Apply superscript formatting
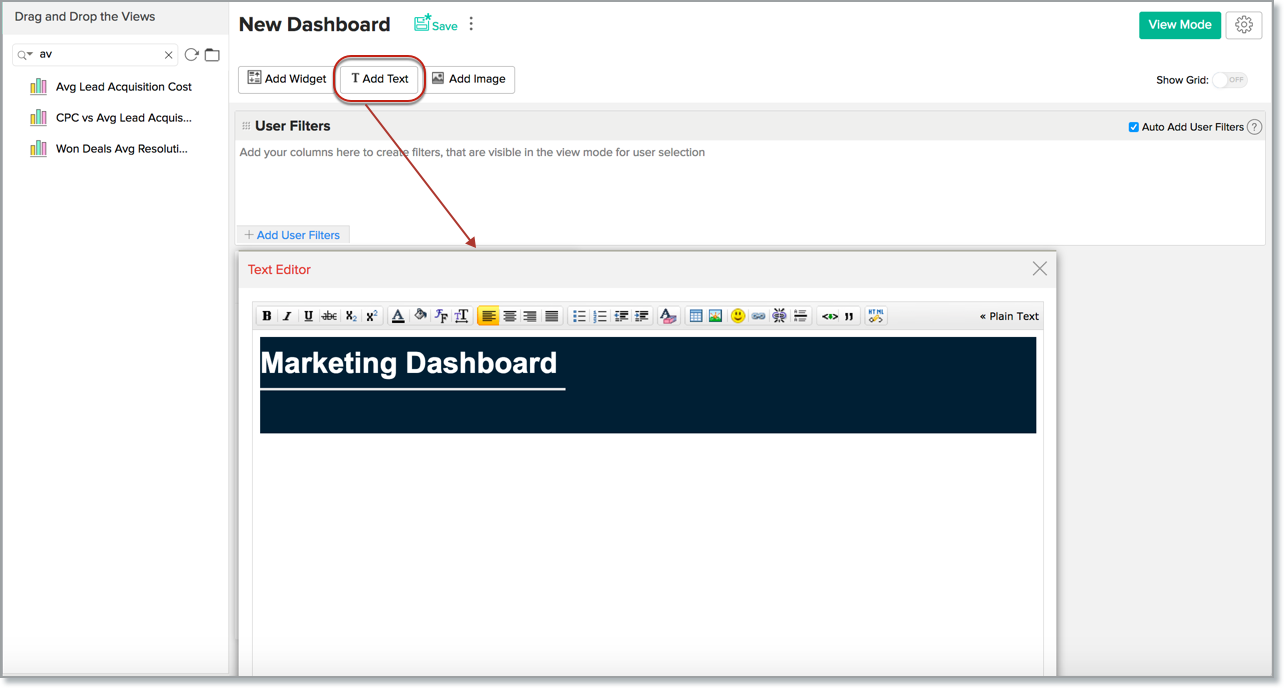 tap(371, 315)
